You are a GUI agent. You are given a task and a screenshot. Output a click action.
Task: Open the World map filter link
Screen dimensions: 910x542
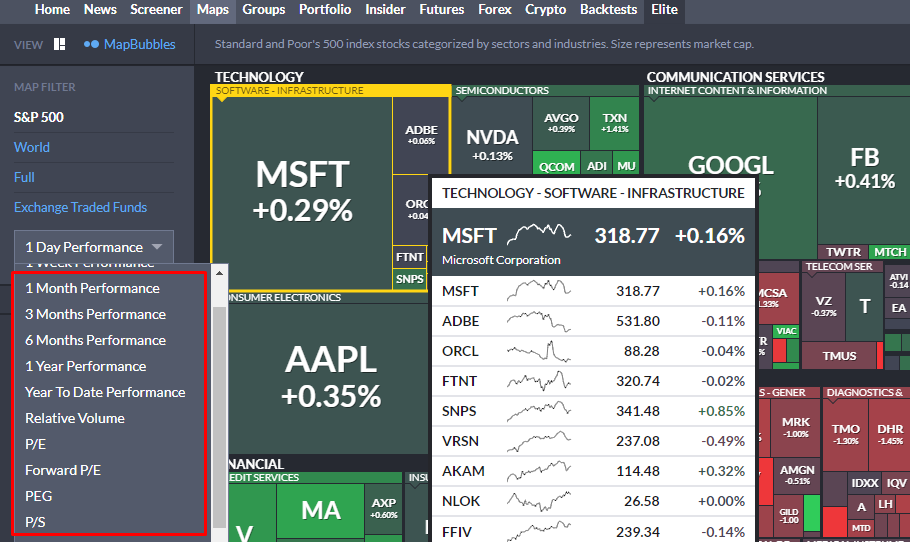[32, 147]
